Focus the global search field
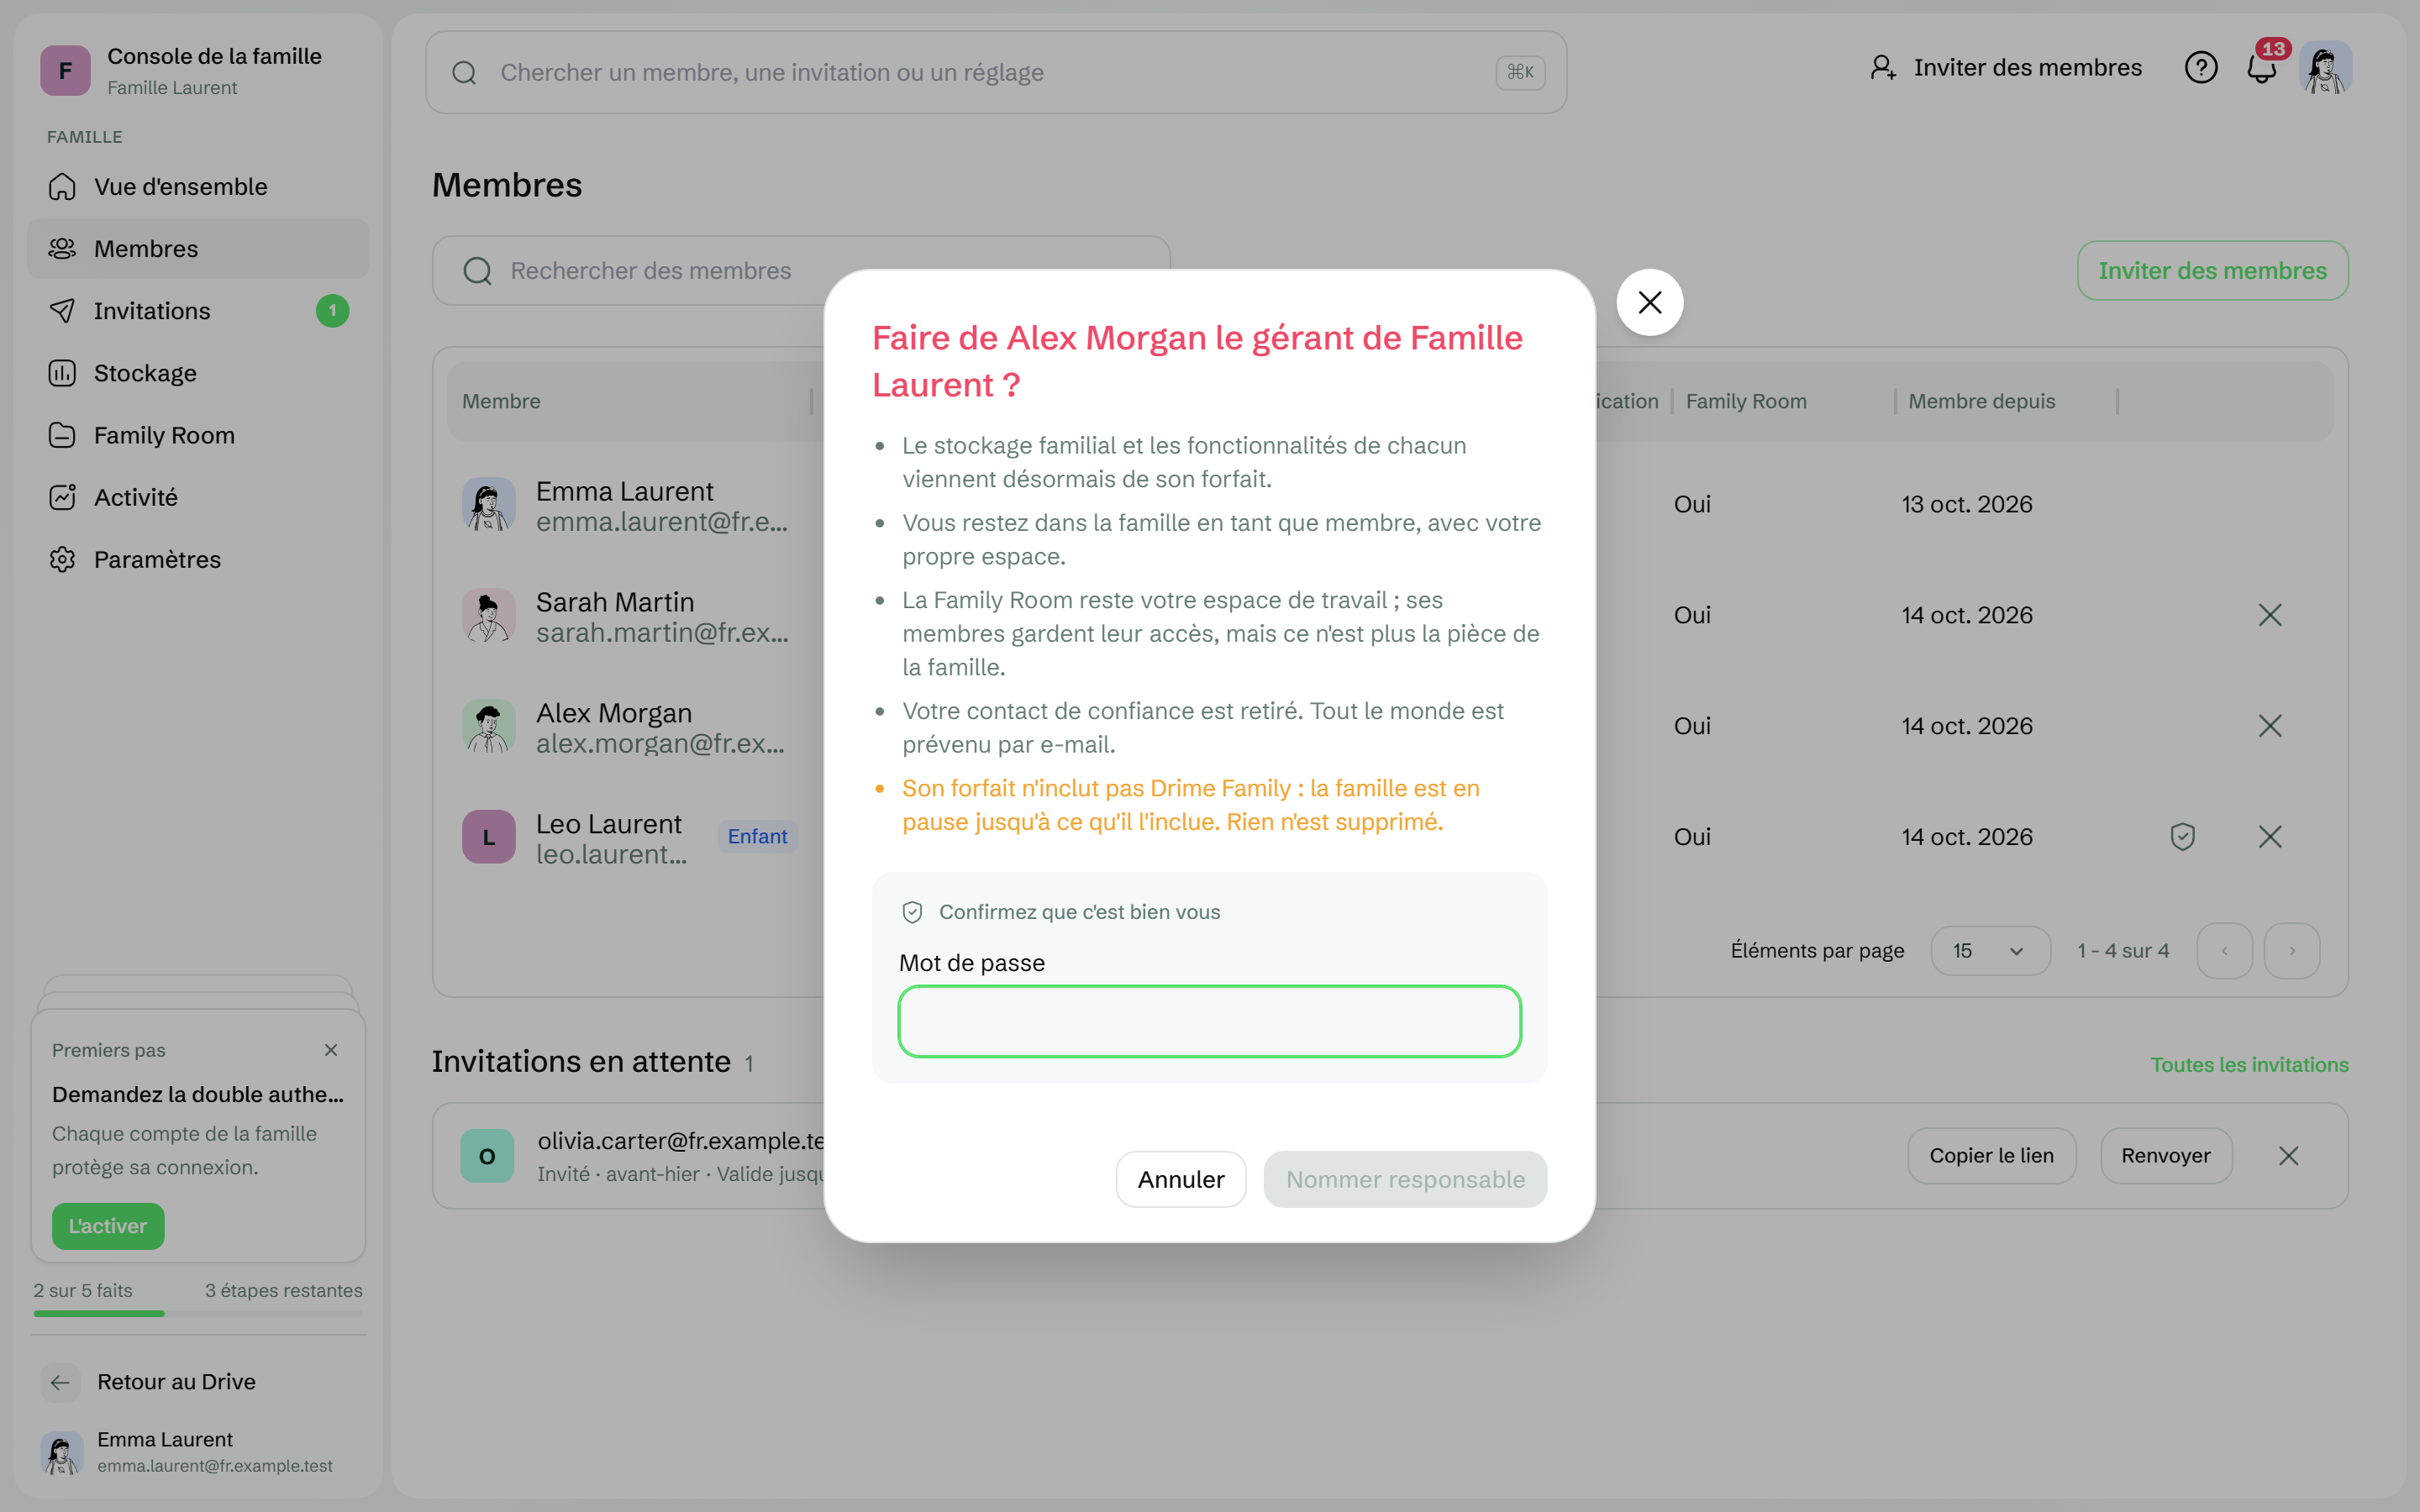Screen dimensions: 2420x1512 pyautogui.click(x=996, y=72)
